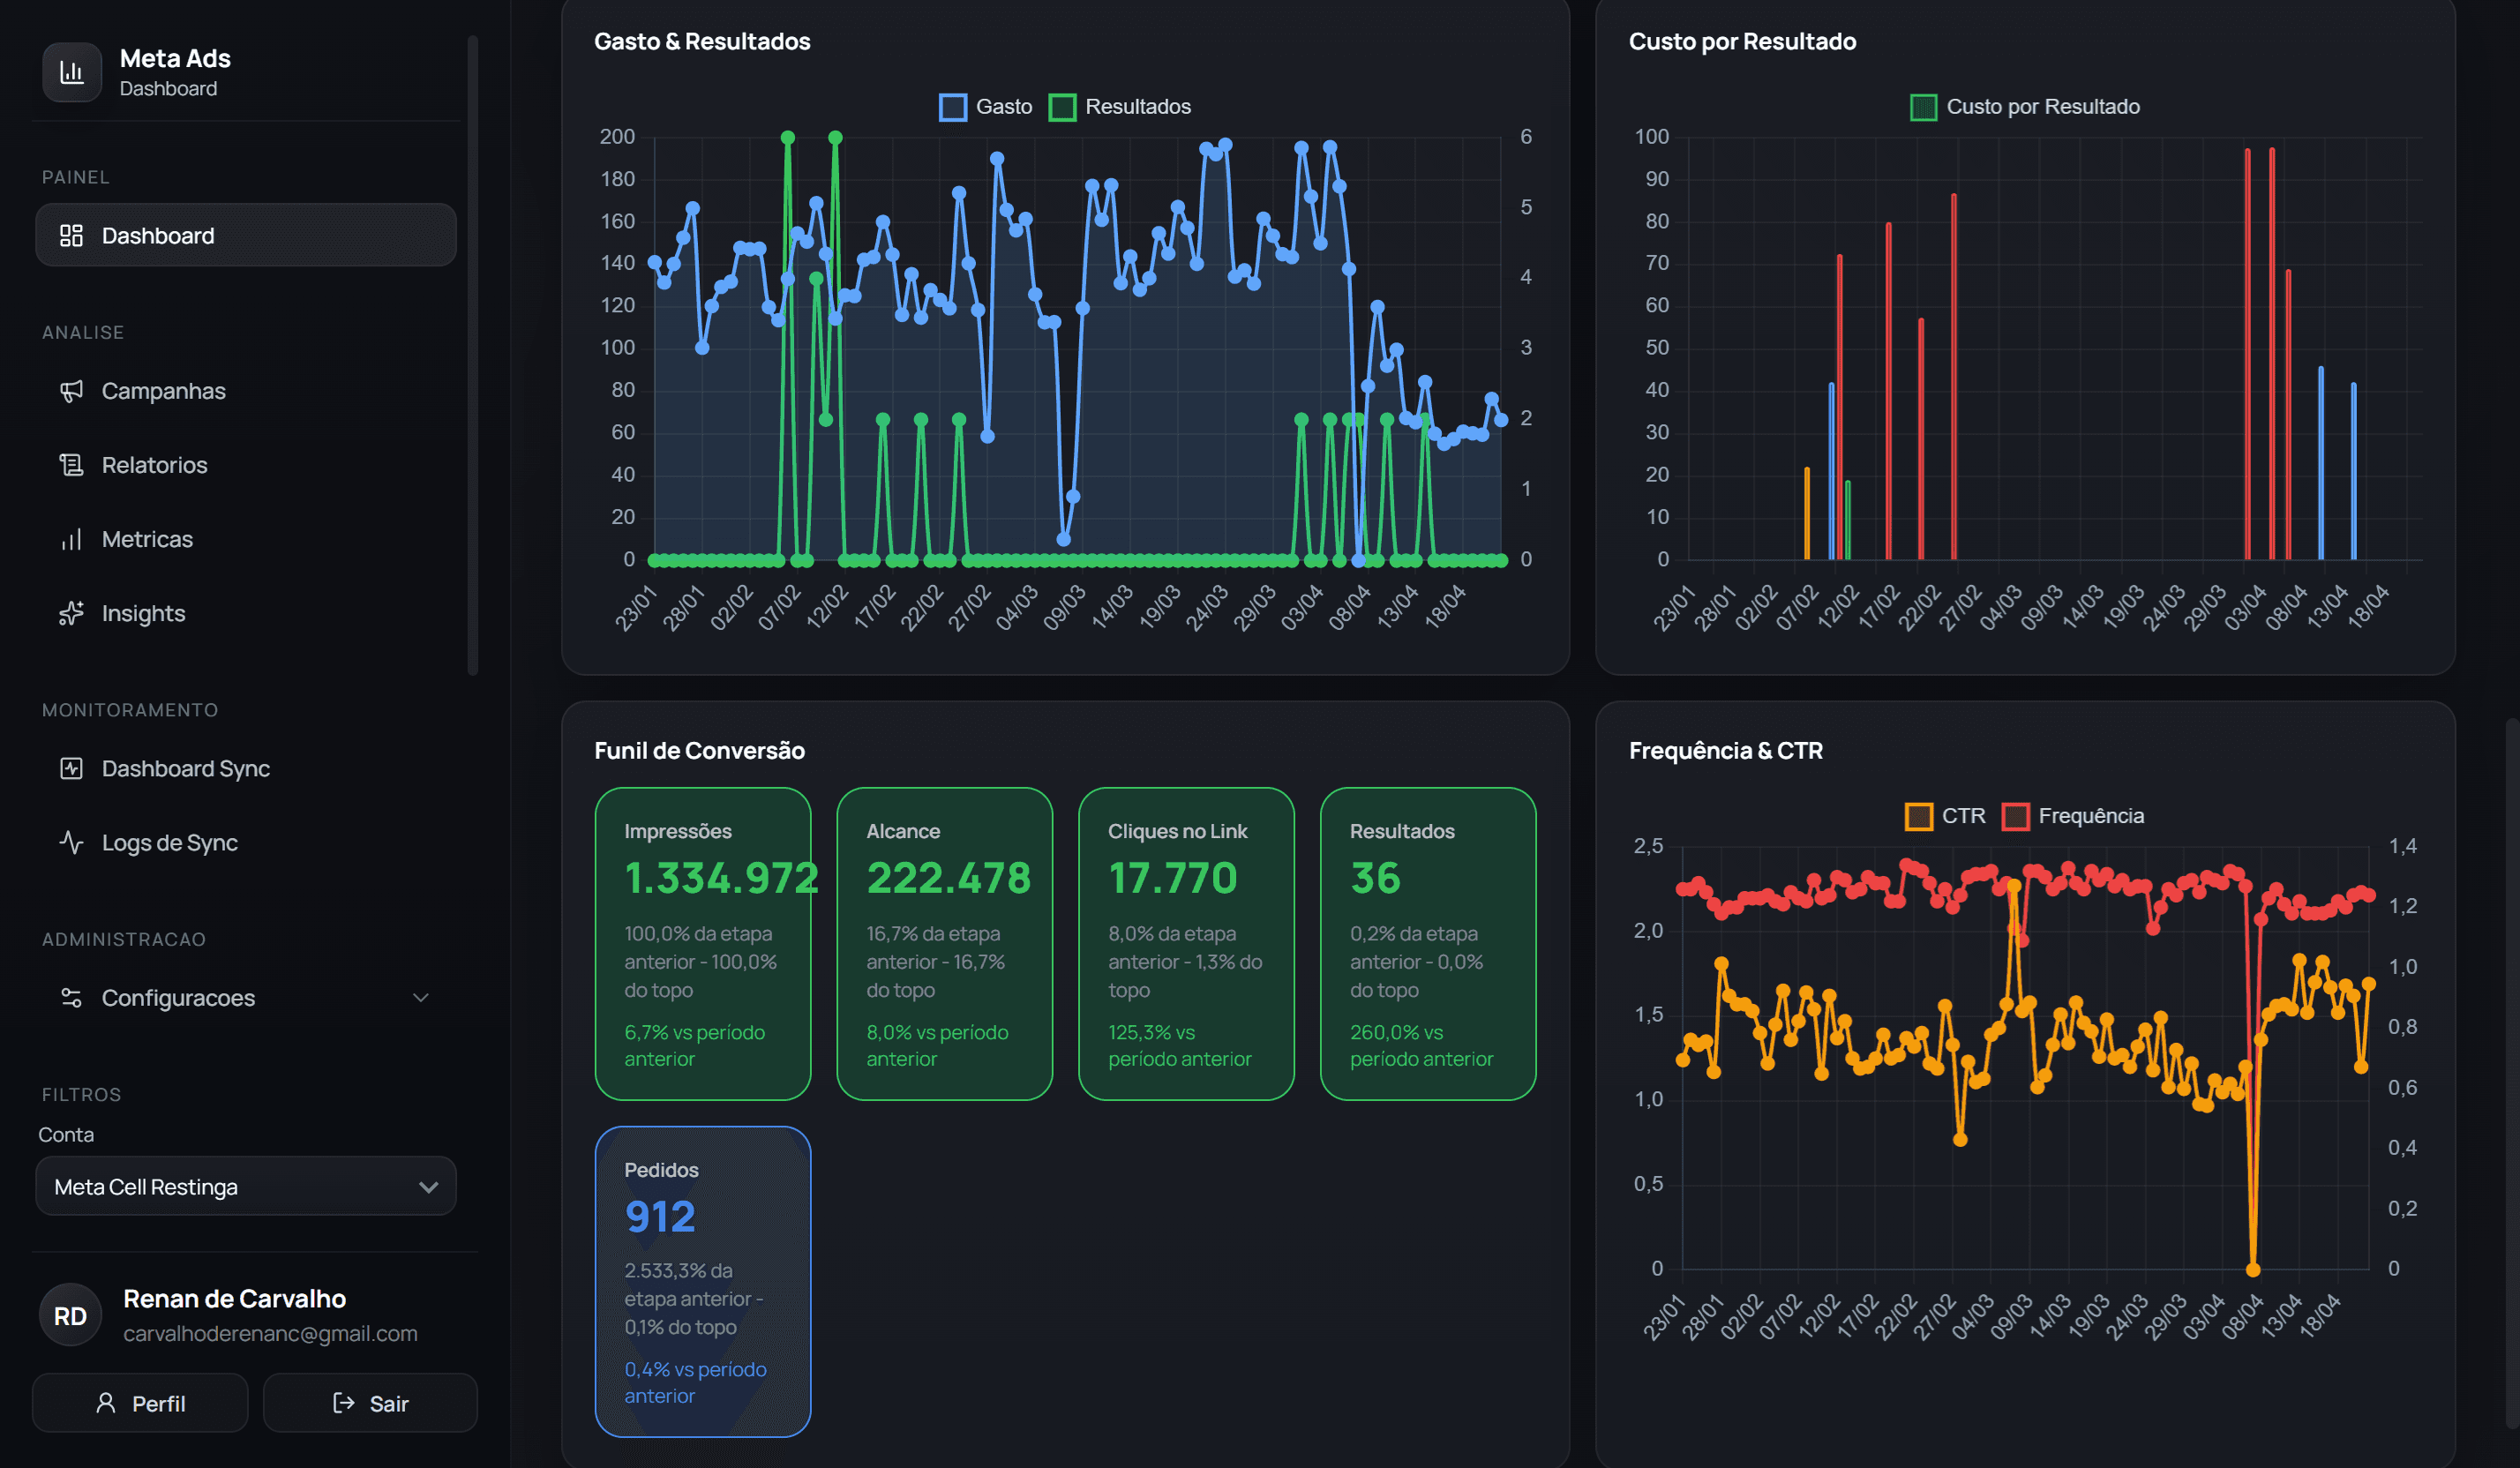Click the Sair logout button
Screen dimensions: 2520x1468
tap(370, 1403)
